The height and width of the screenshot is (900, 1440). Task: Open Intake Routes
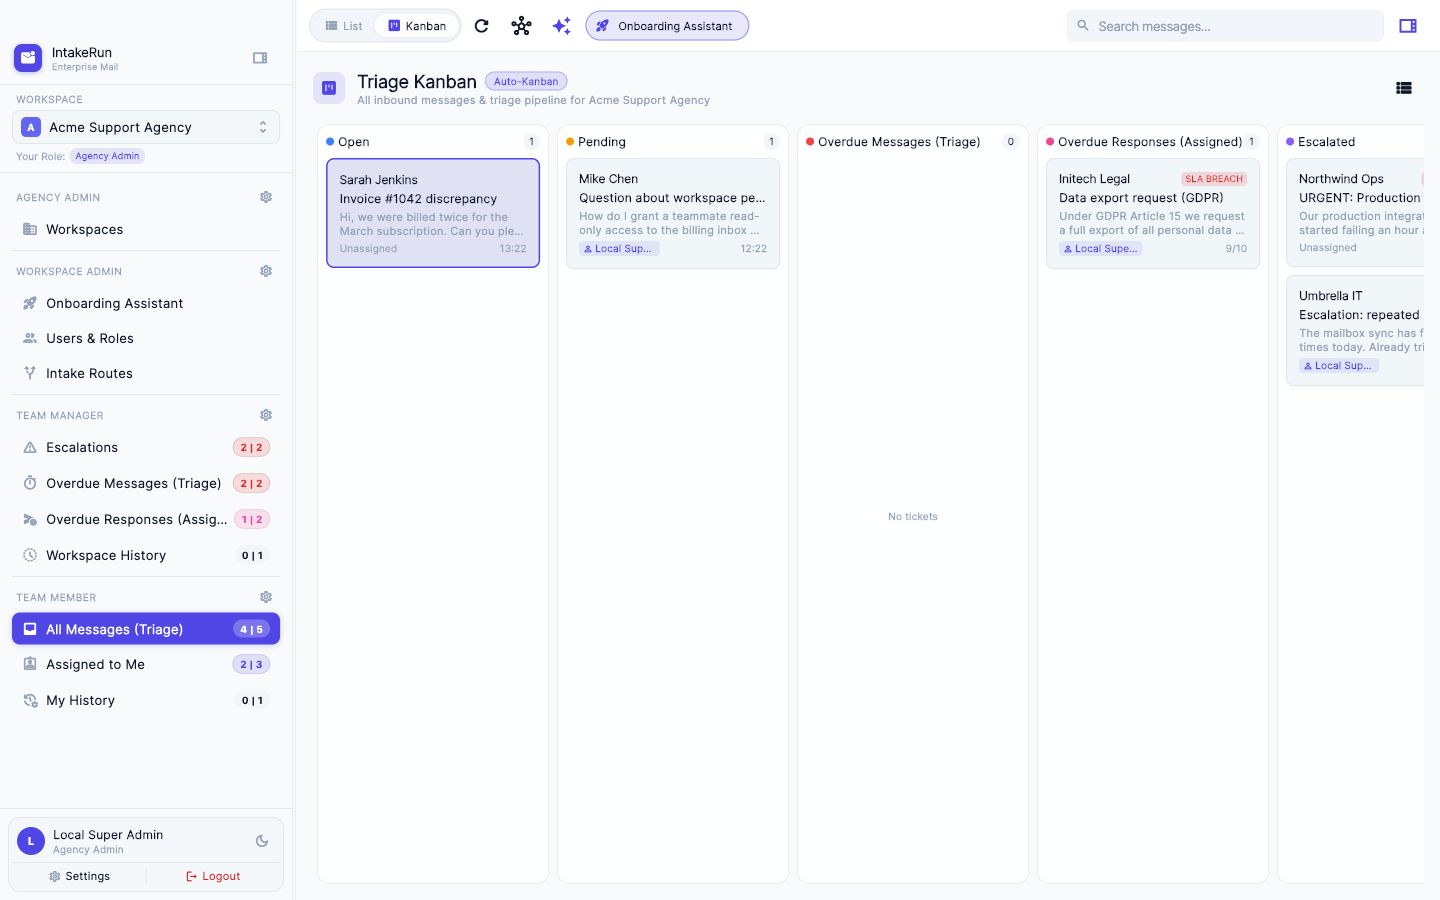click(146, 373)
